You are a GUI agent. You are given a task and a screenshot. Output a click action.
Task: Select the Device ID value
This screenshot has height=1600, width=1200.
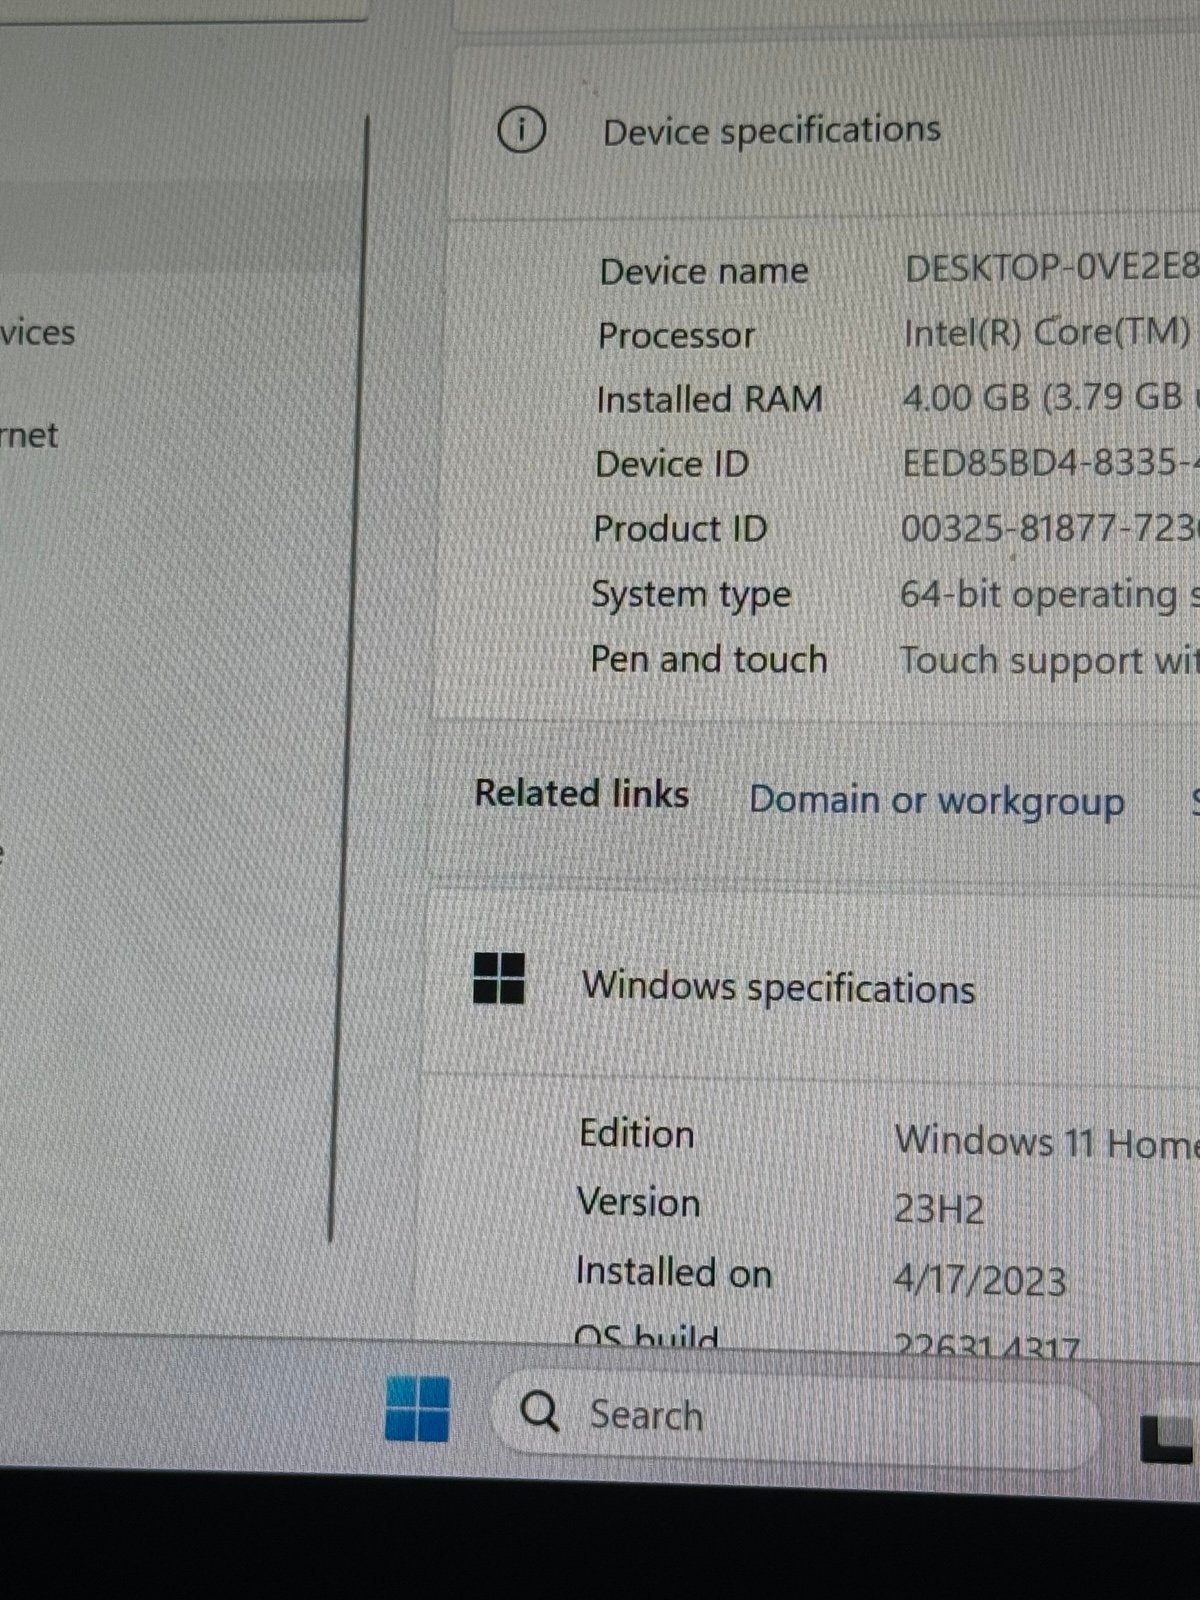click(x=1049, y=463)
